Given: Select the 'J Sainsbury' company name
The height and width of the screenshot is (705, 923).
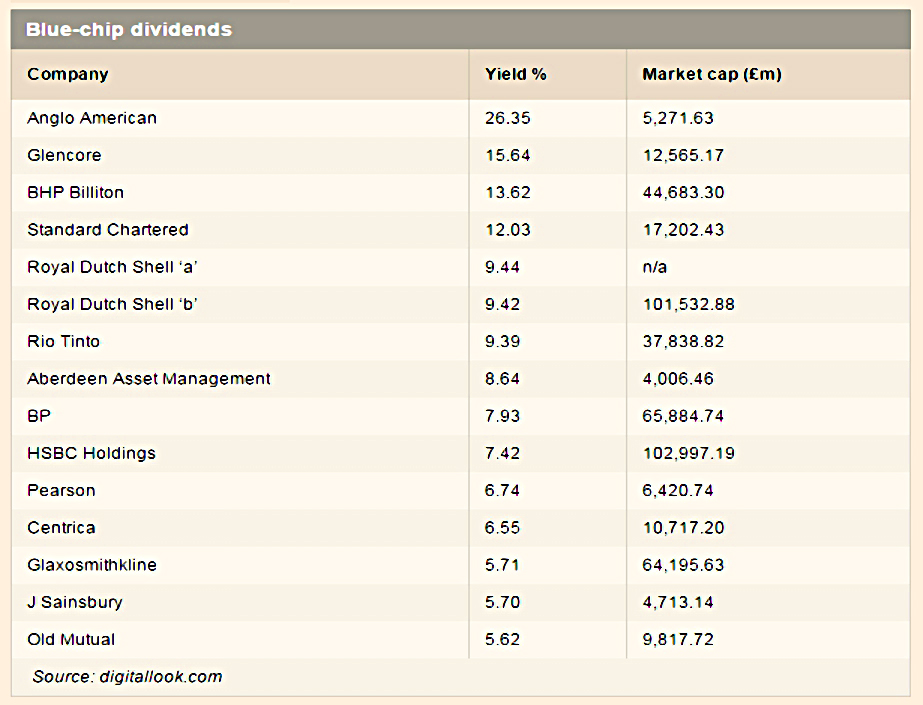Looking at the screenshot, I should pyautogui.click(x=75, y=603).
